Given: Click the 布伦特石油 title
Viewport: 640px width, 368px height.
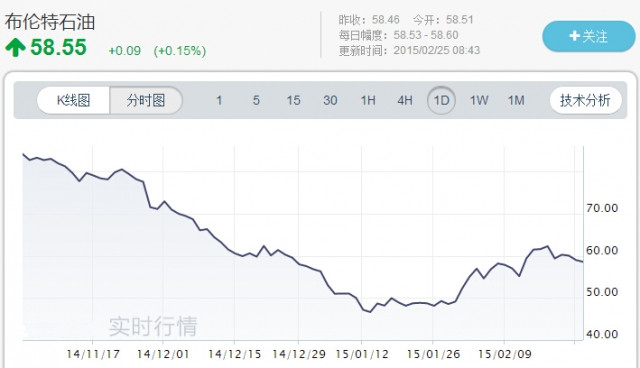Looking at the screenshot, I should [x=49, y=22].
